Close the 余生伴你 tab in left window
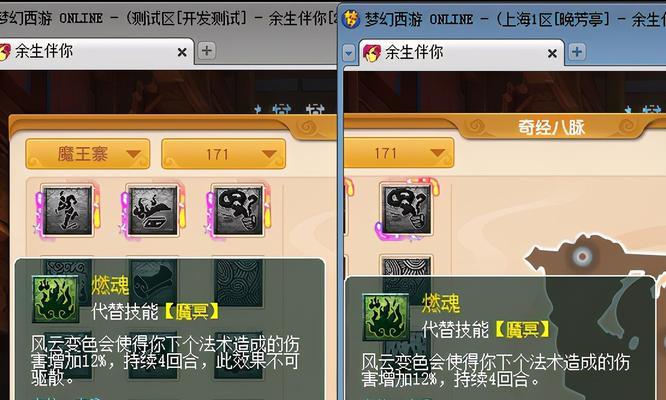666x400 pixels. pyautogui.click(x=182, y=52)
